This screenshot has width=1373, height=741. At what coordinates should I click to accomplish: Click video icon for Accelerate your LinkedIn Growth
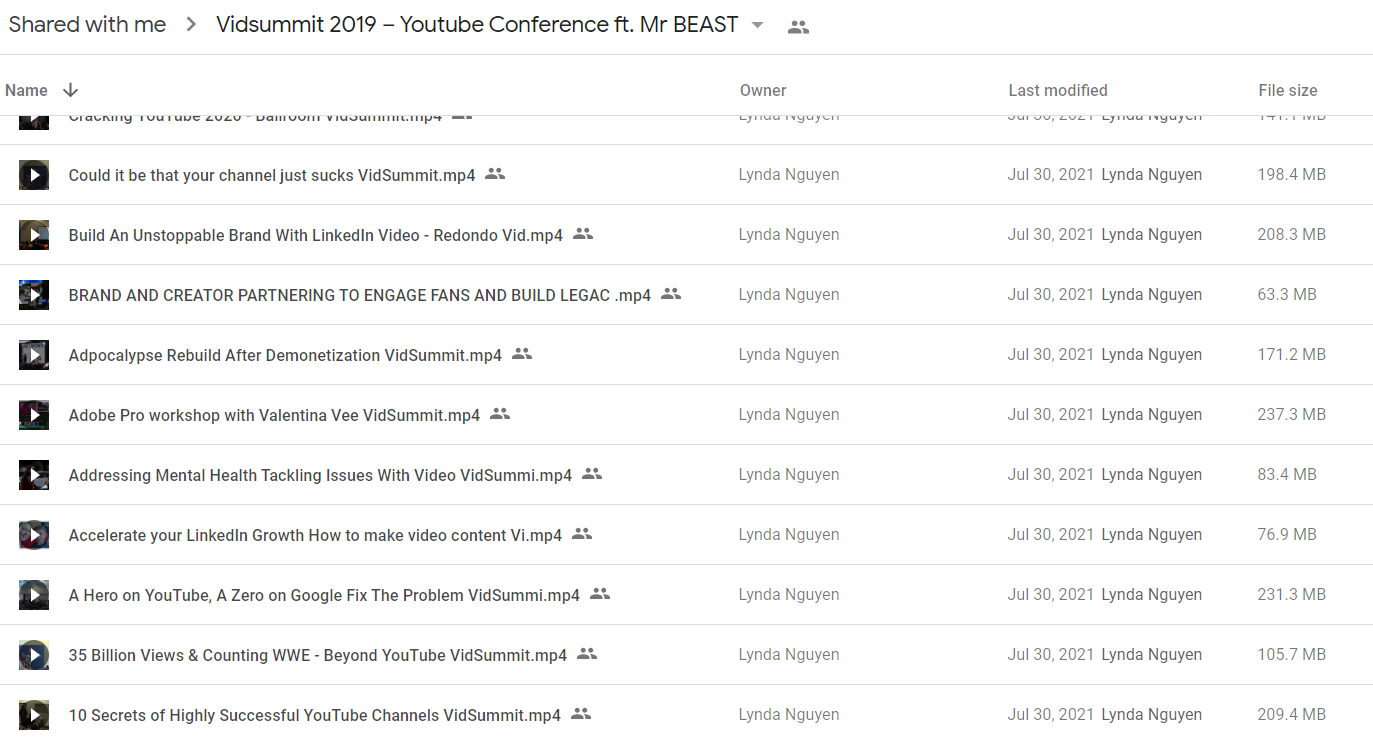34,535
